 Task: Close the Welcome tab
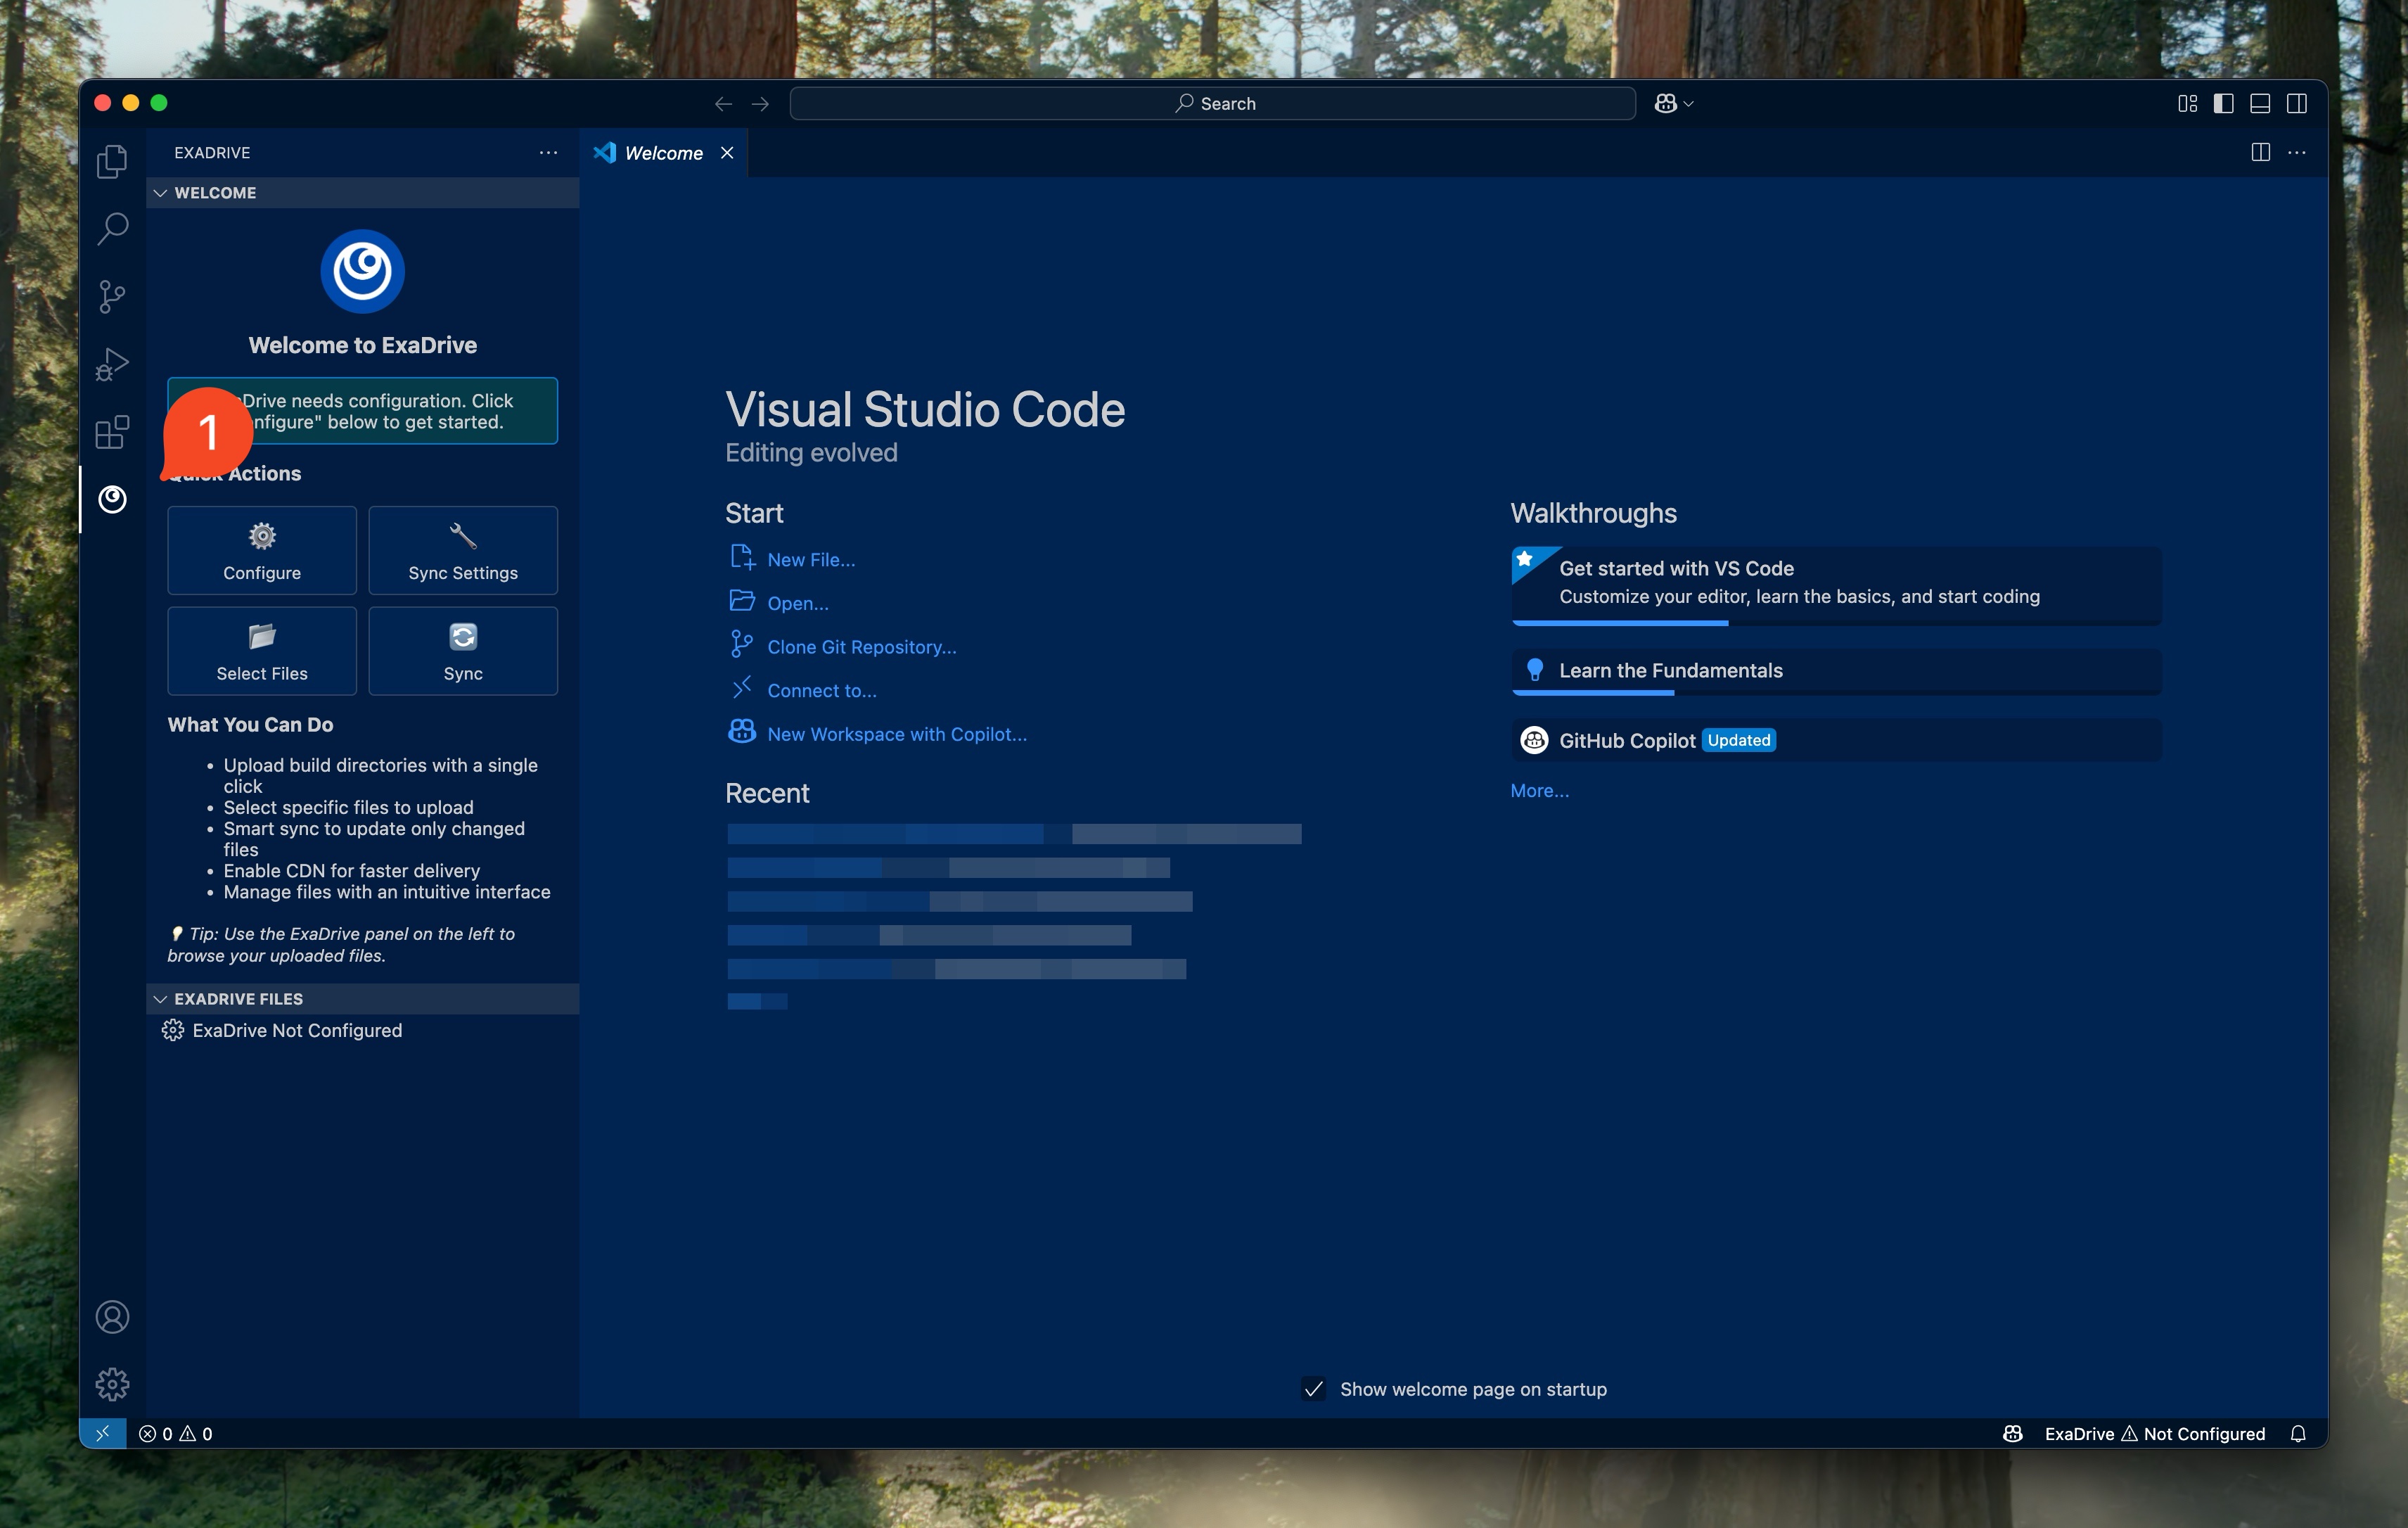728,153
